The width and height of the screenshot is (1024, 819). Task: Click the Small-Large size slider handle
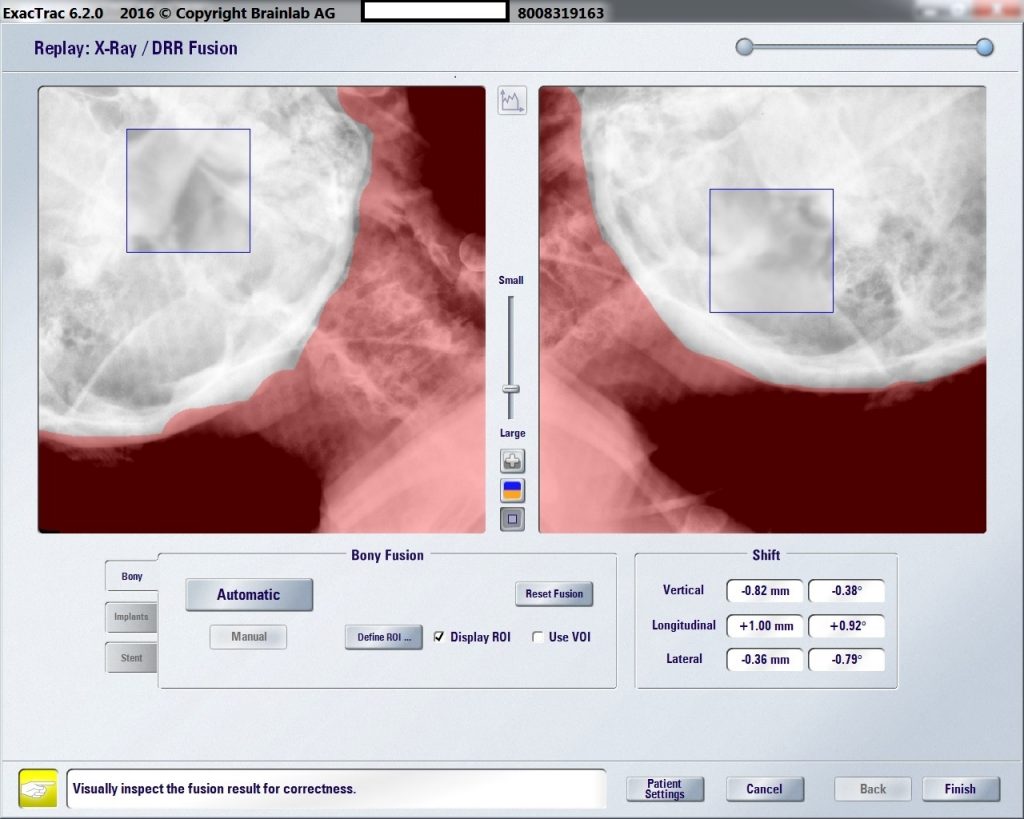tap(511, 388)
